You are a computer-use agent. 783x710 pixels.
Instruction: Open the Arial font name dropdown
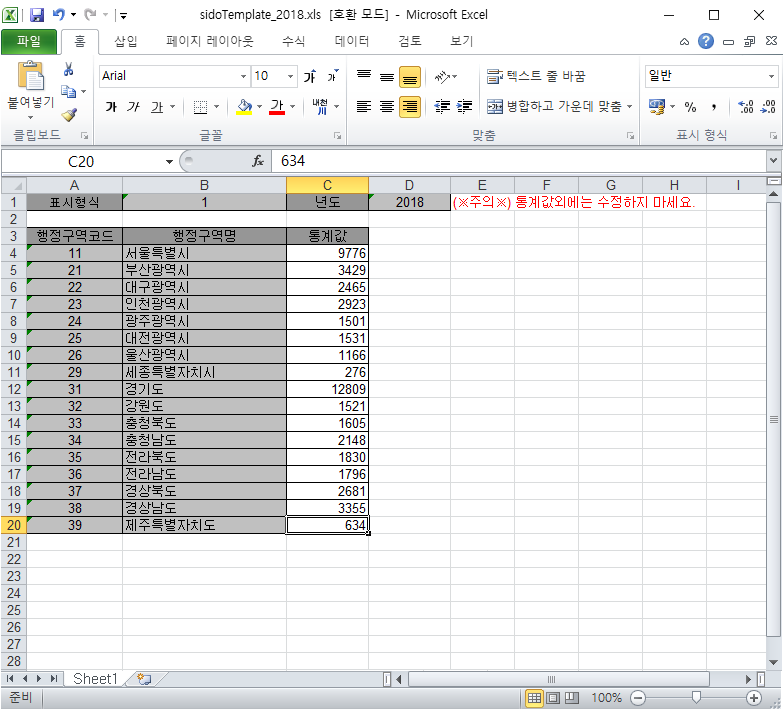[x=243, y=77]
